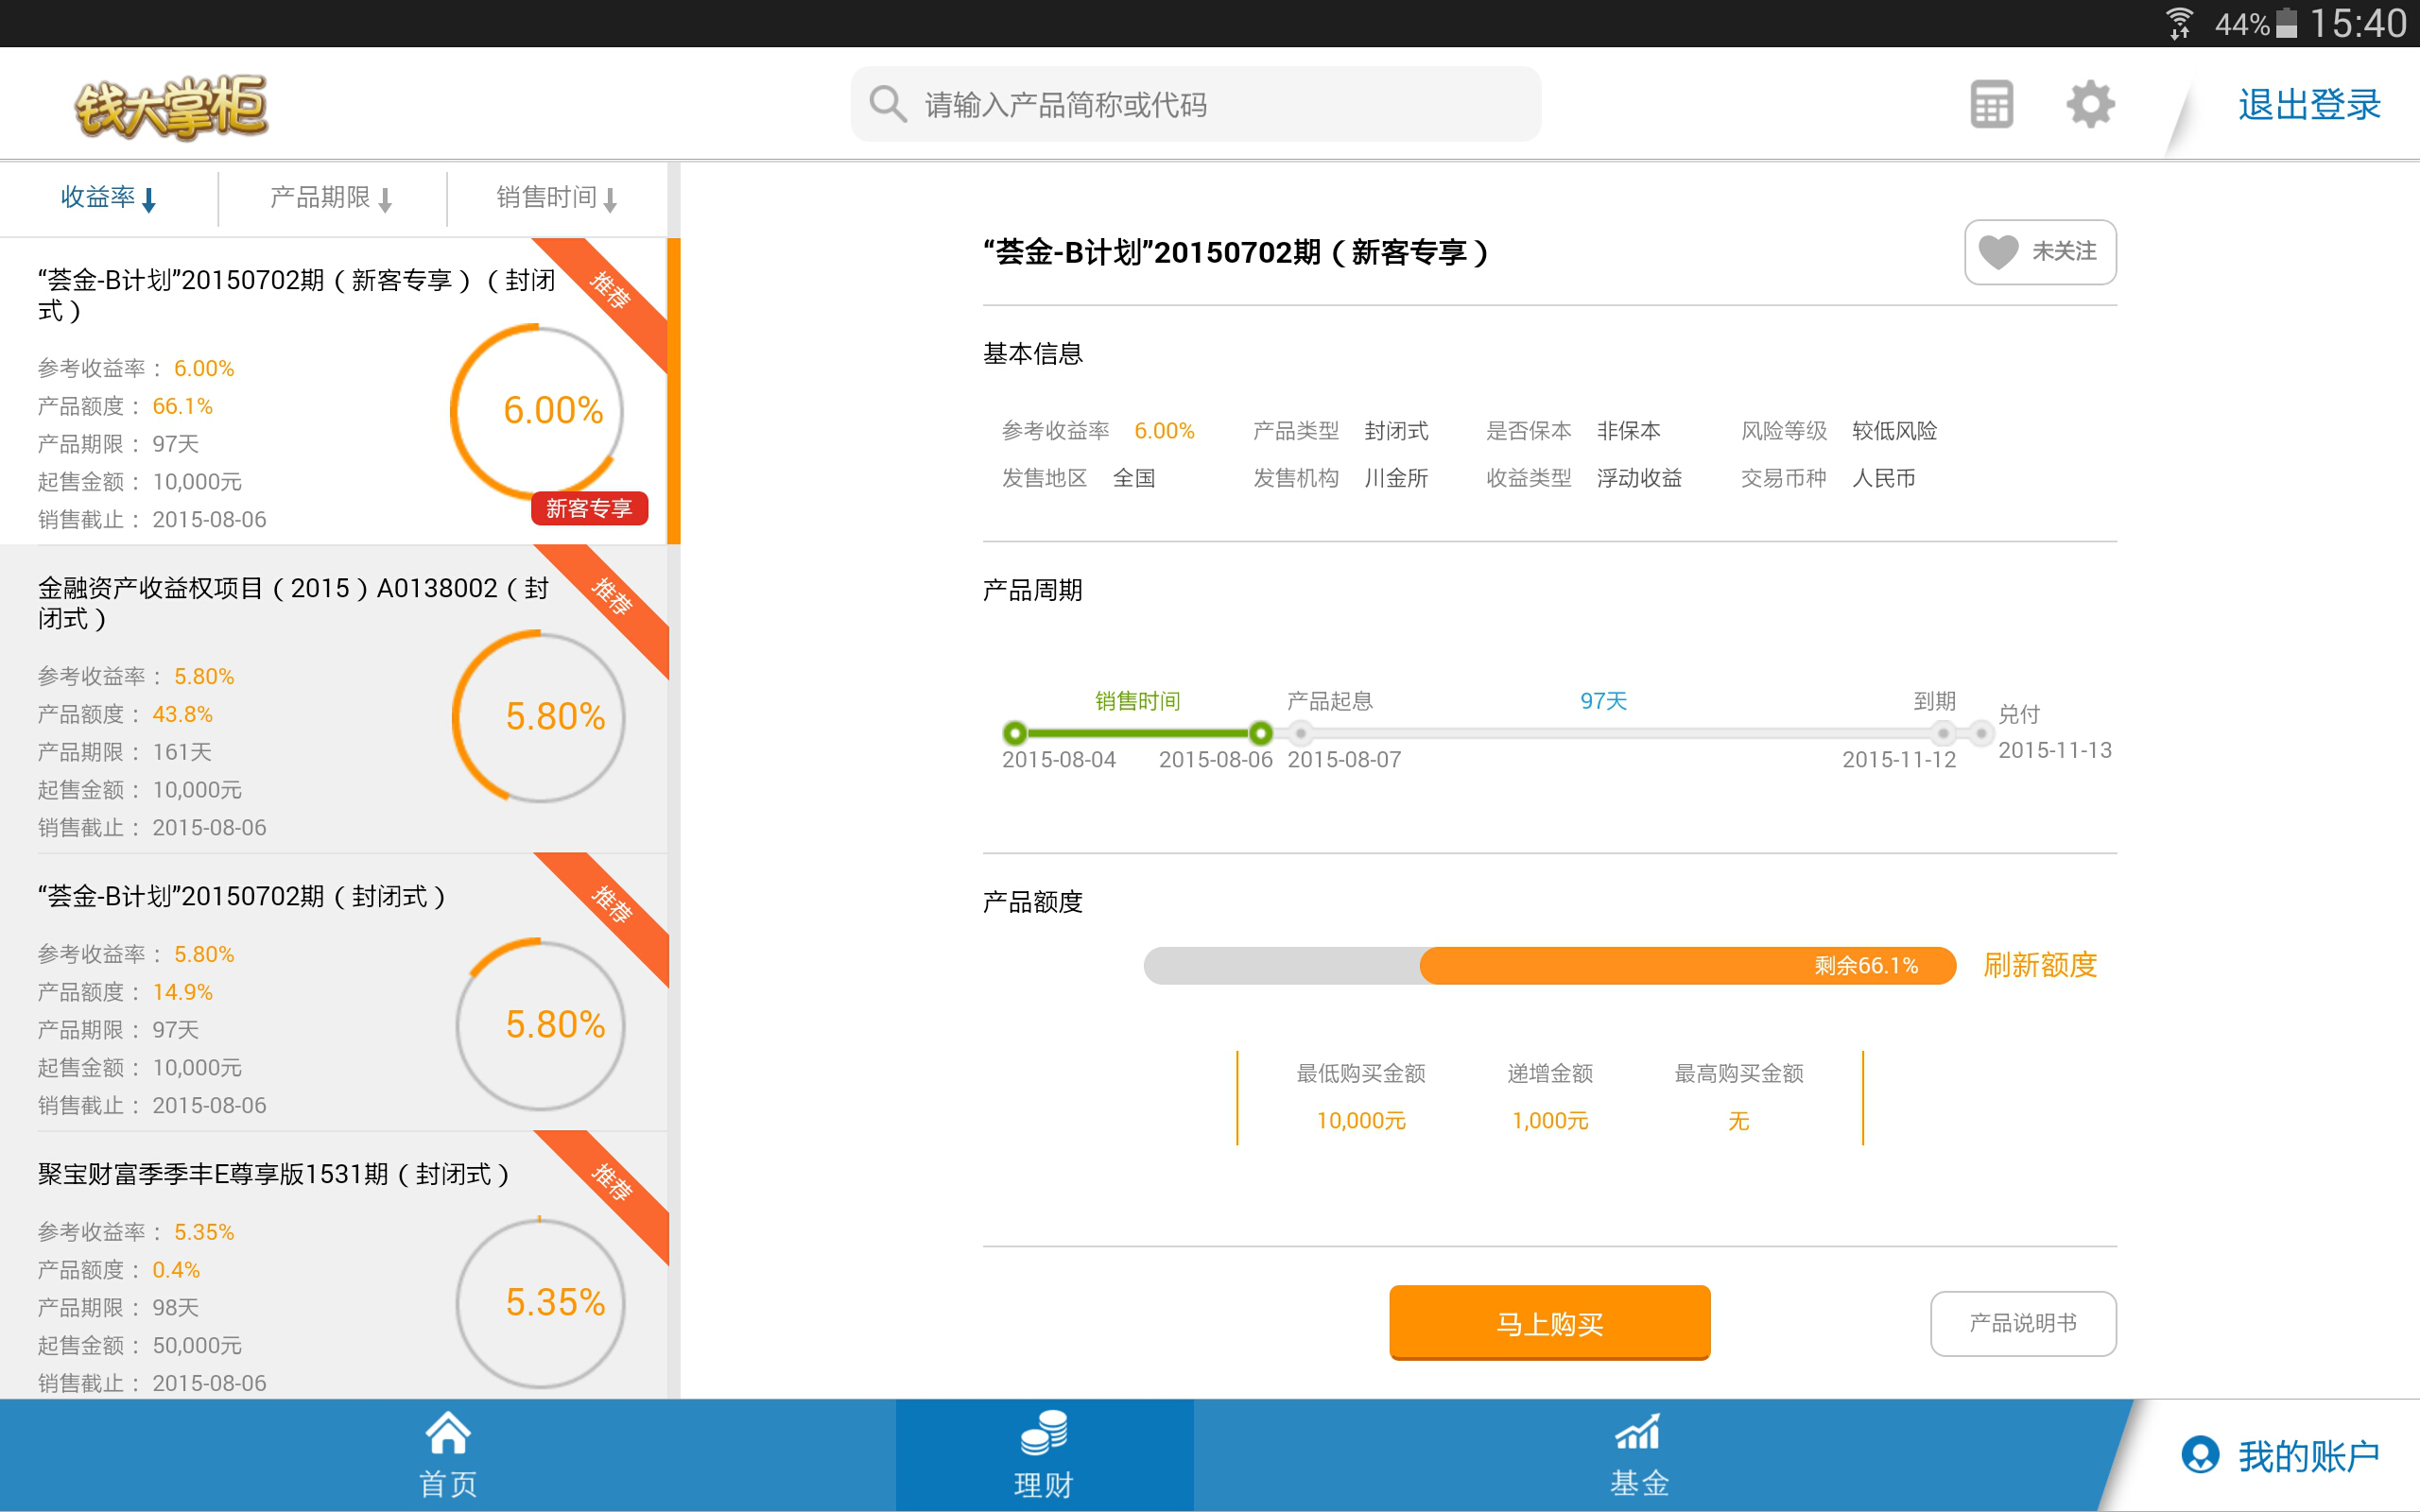Click the 15:40 clock

pos(2358,23)
